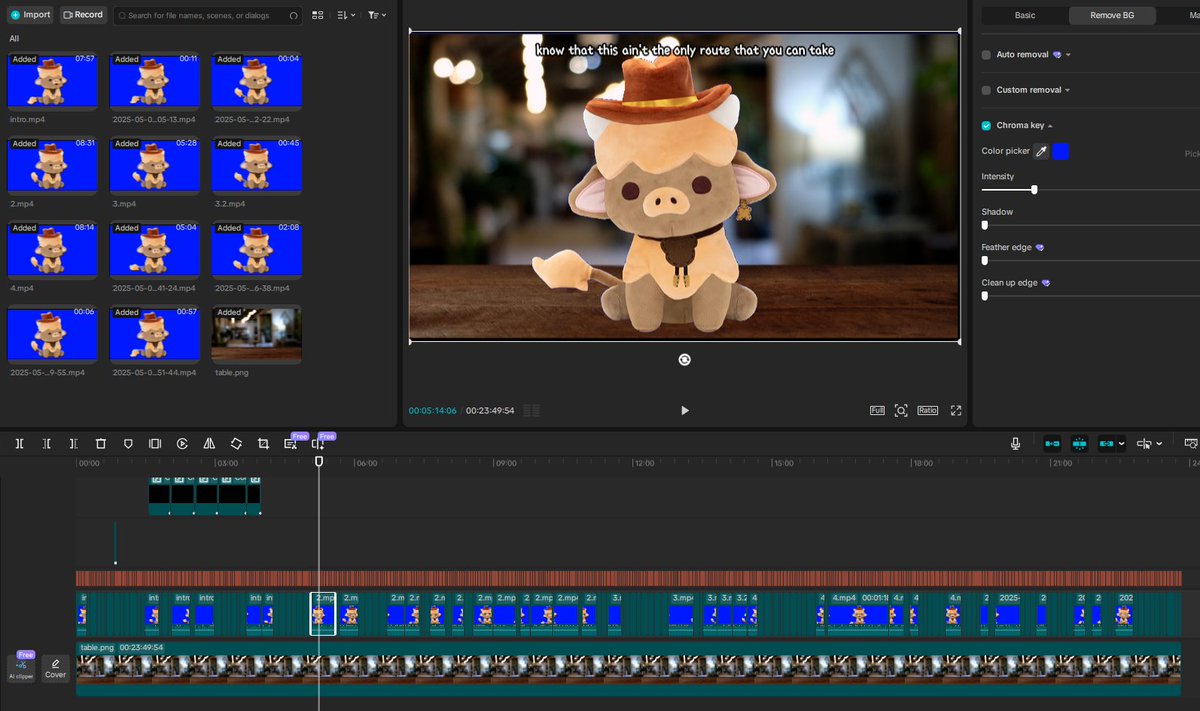1200x711 pixels.
Task: Collapse the Chroma key section arrow
Action: pos(1050,126)
